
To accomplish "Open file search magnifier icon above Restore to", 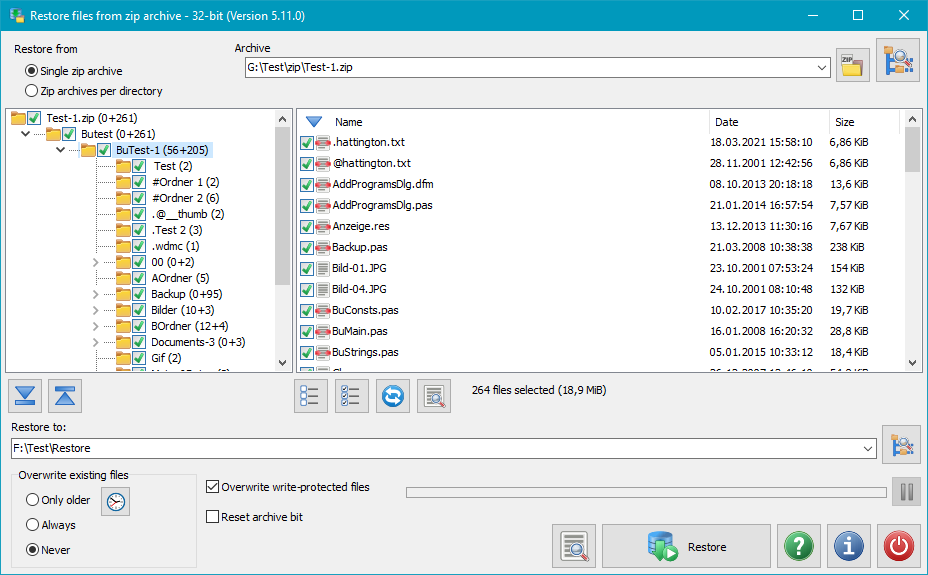I will [434, 396].
